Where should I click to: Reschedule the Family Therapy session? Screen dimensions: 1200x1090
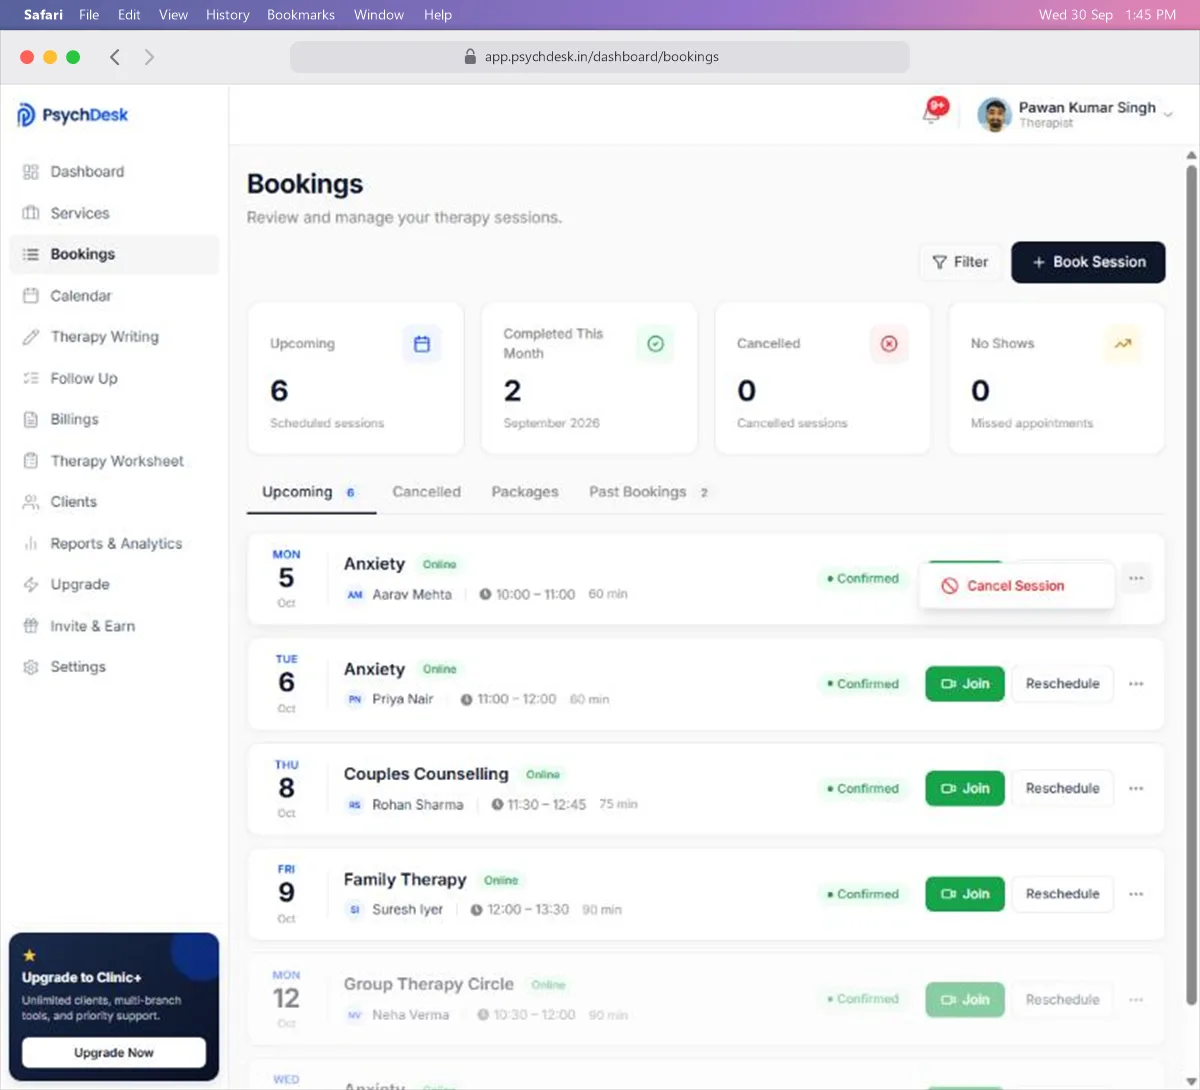point(1062,894)
